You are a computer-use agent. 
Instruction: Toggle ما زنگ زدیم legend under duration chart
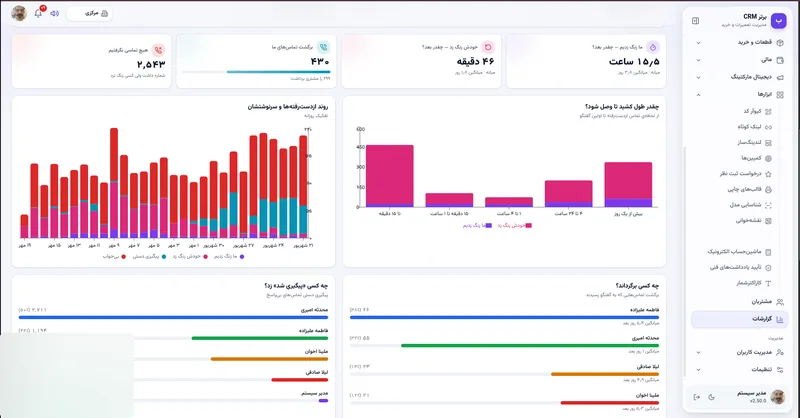pyautogui.click(x=478, y=226)
